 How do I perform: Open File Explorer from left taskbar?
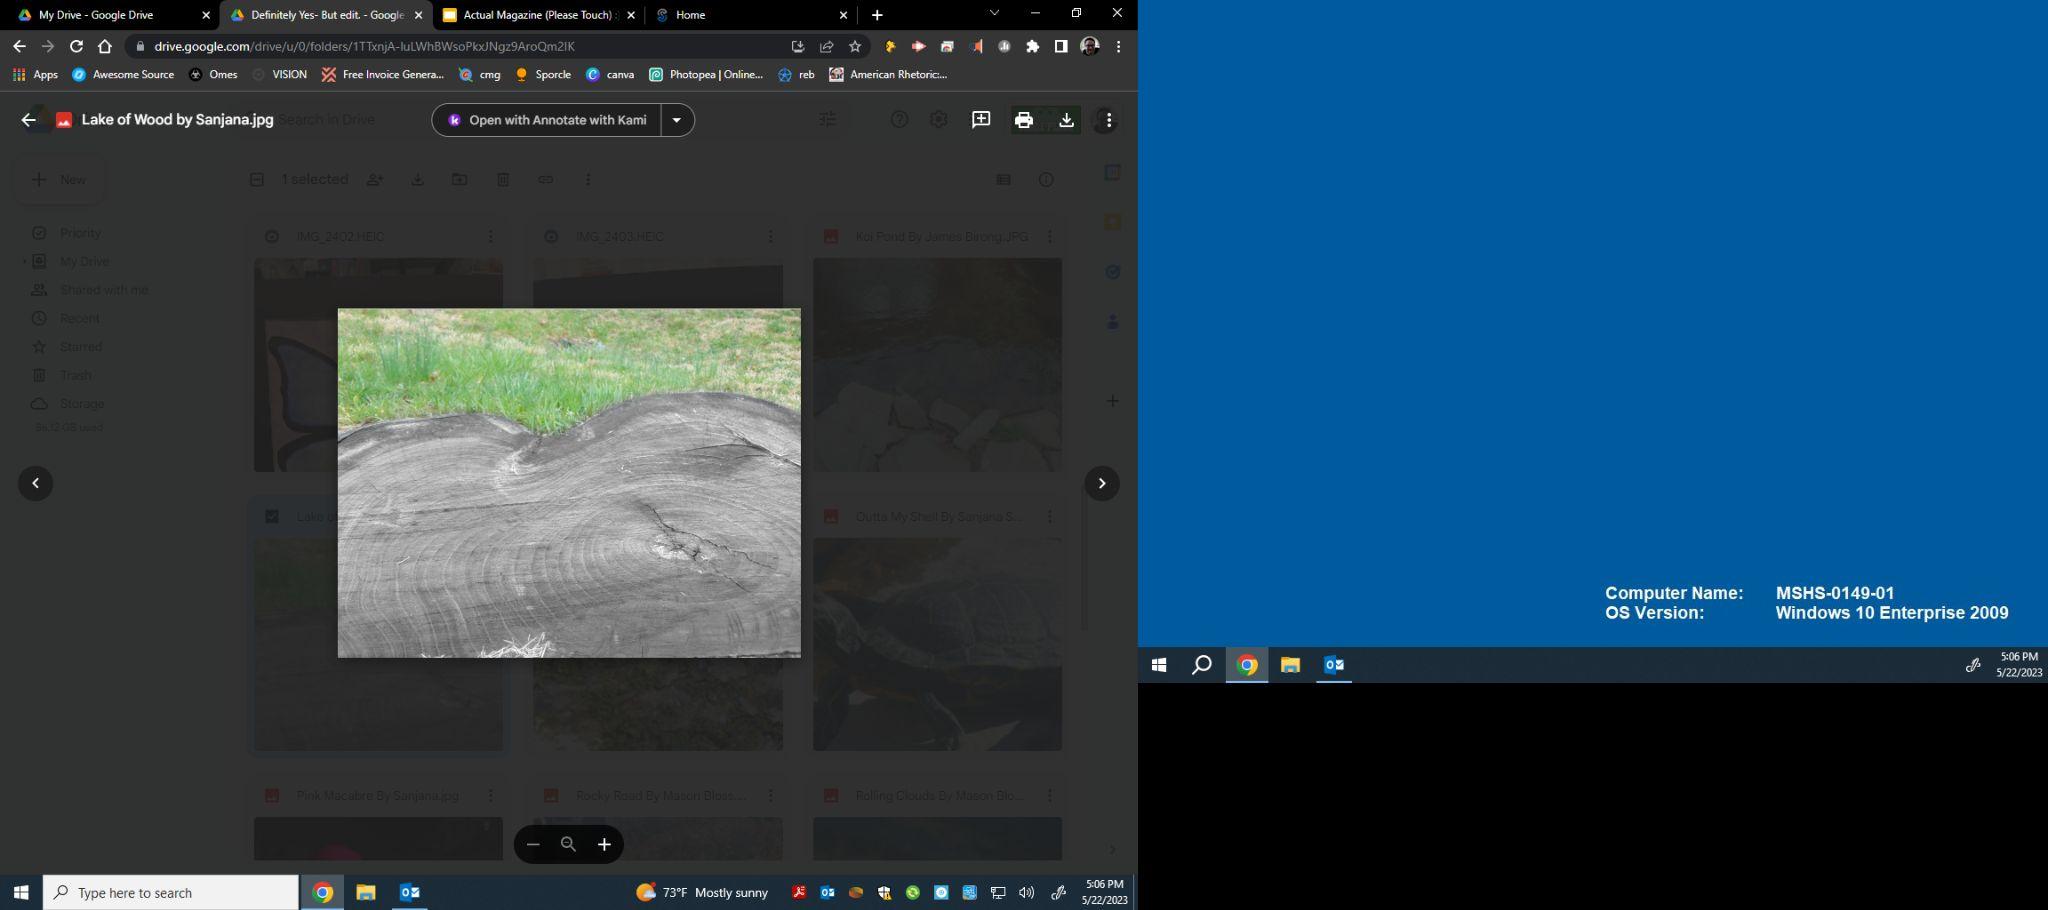pos(366,893)
